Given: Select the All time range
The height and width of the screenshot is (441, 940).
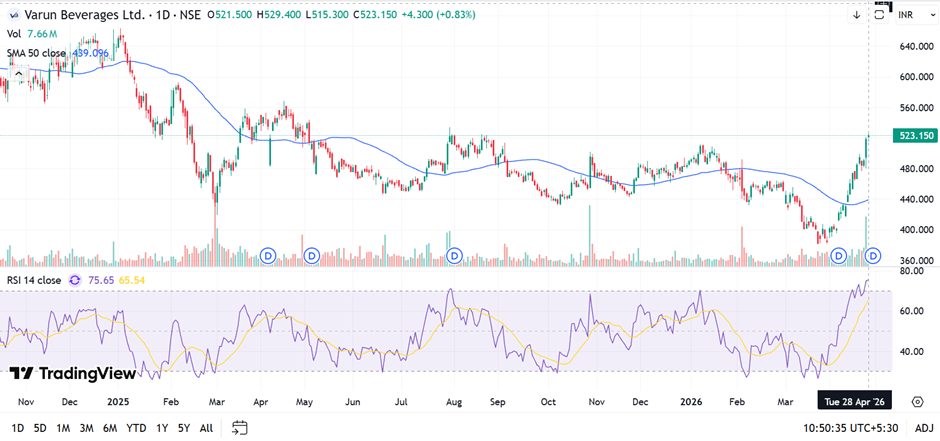Looking at the screenshot, I should point(206,428).
